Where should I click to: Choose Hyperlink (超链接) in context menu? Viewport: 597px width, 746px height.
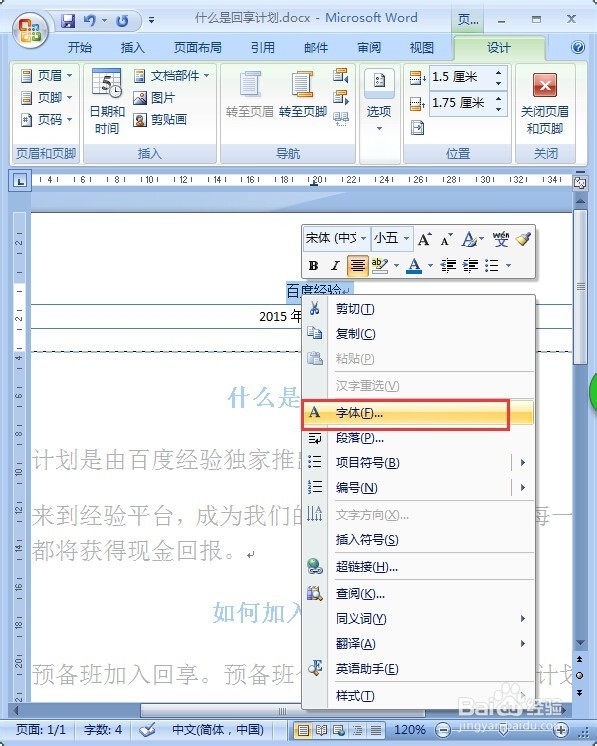(x=419, y=567)
